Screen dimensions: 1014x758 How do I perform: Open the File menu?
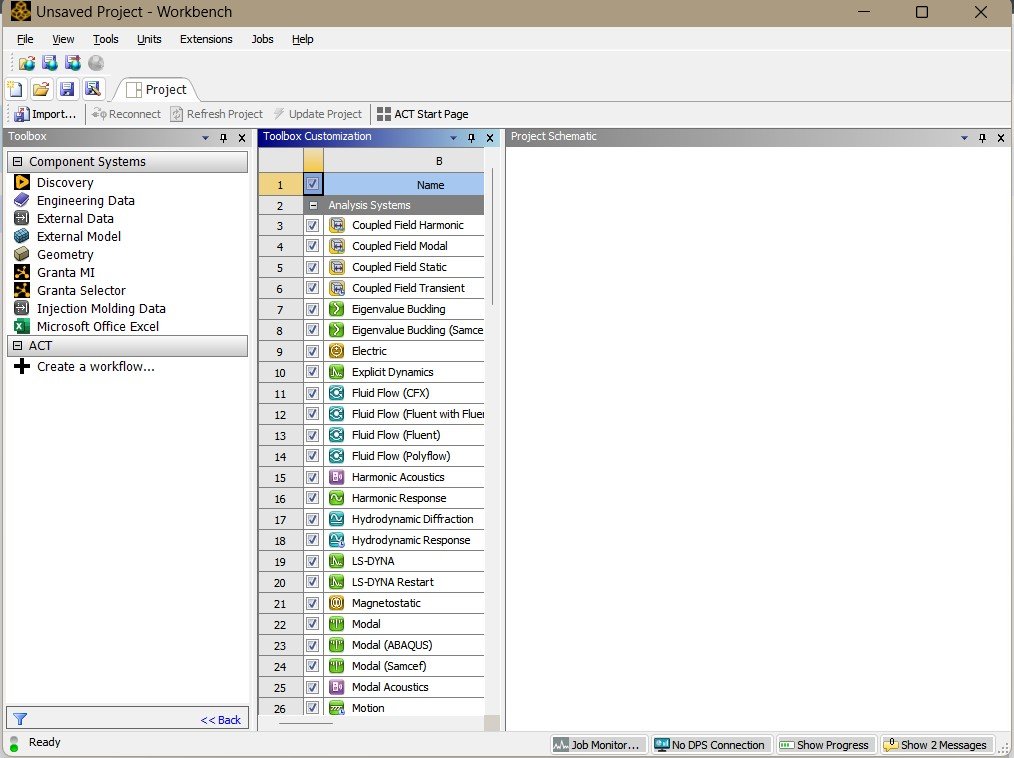click(x=25, y=39)
